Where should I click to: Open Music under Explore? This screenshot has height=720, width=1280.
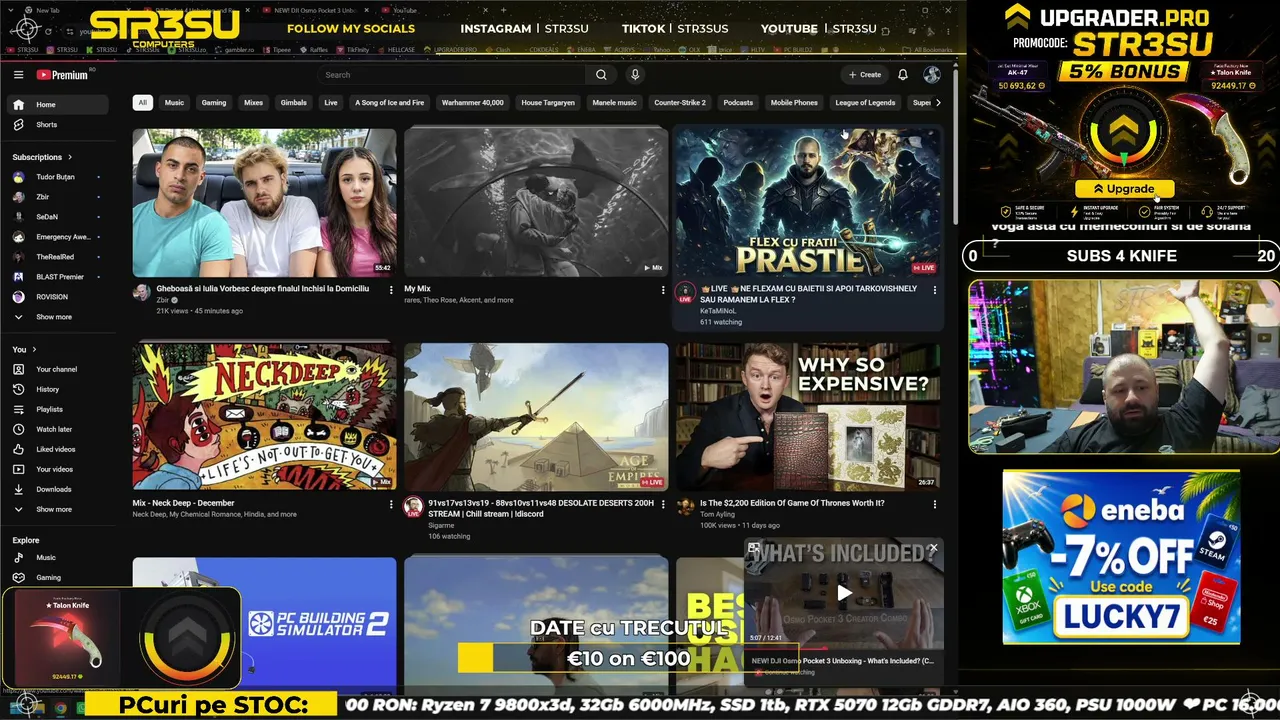(x=57, y=557)
